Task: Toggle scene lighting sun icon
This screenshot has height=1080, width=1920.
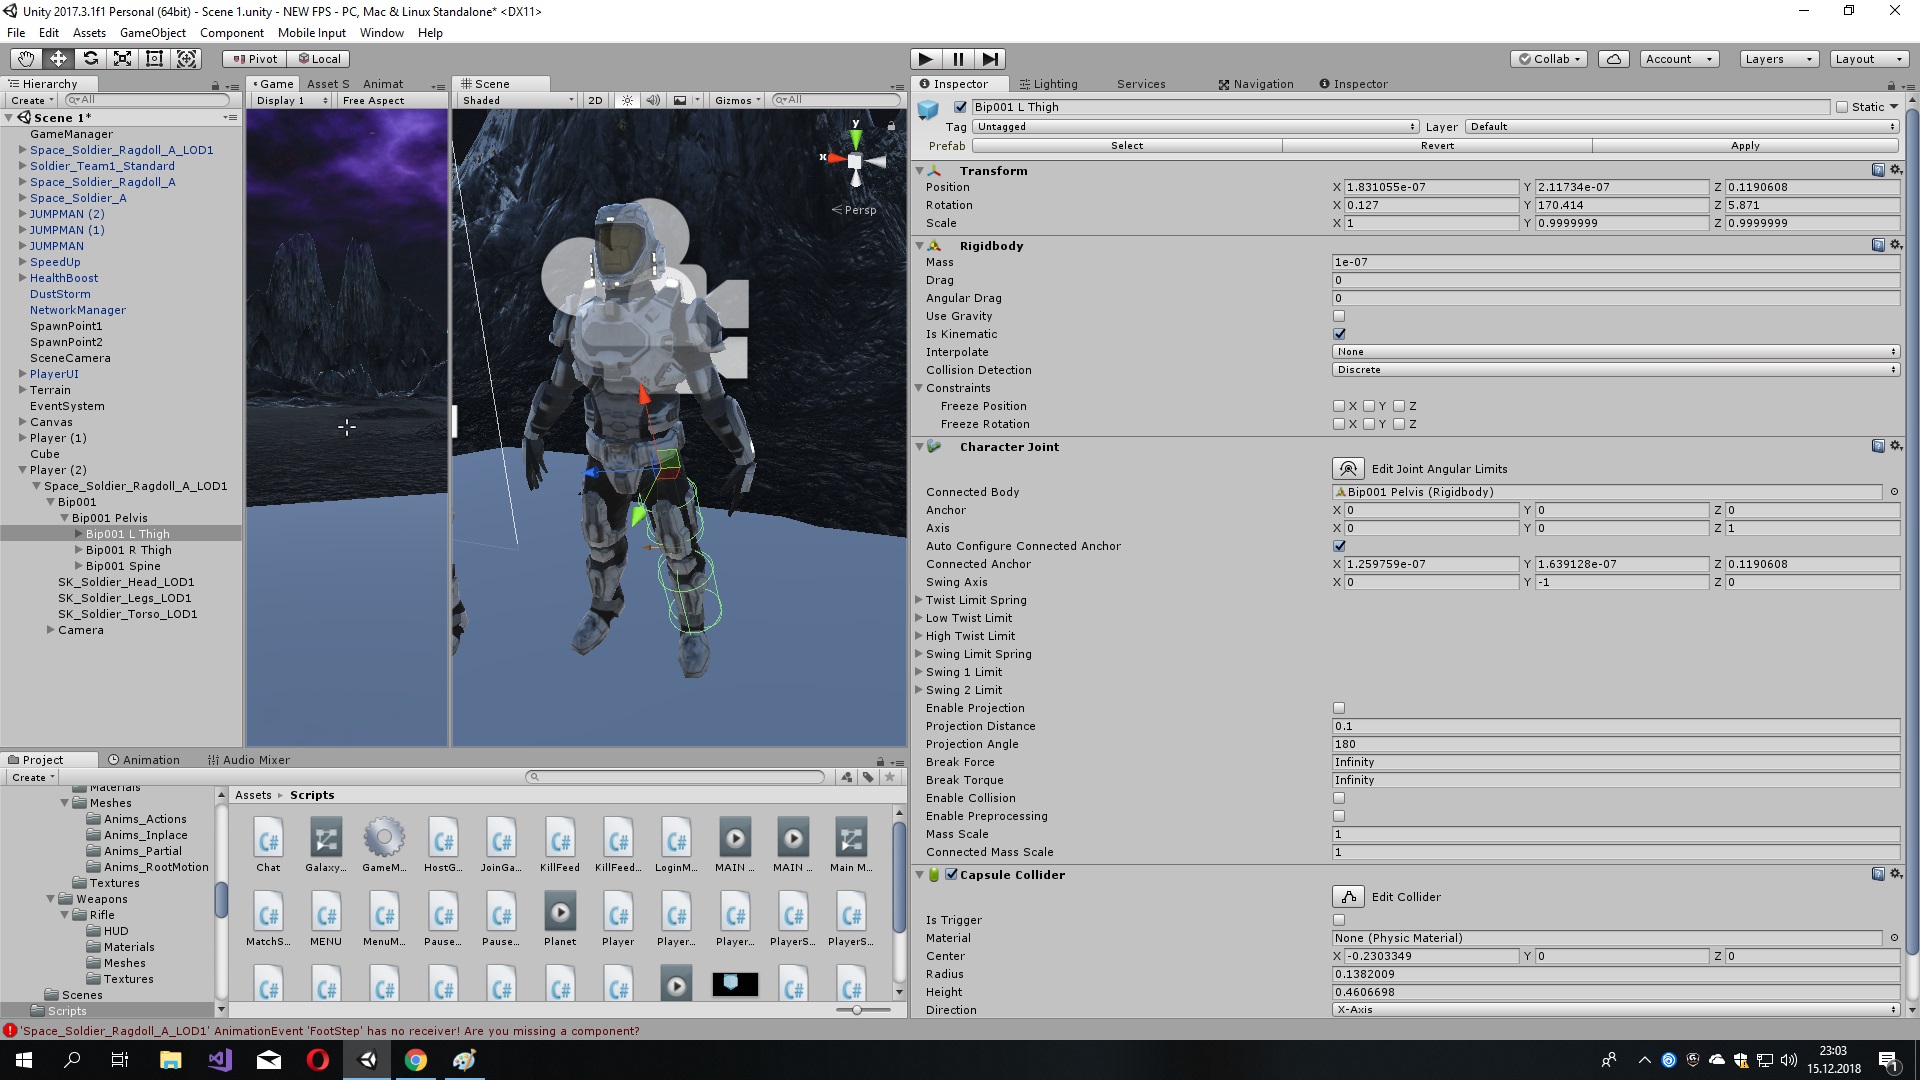Action: coord(627,100)
